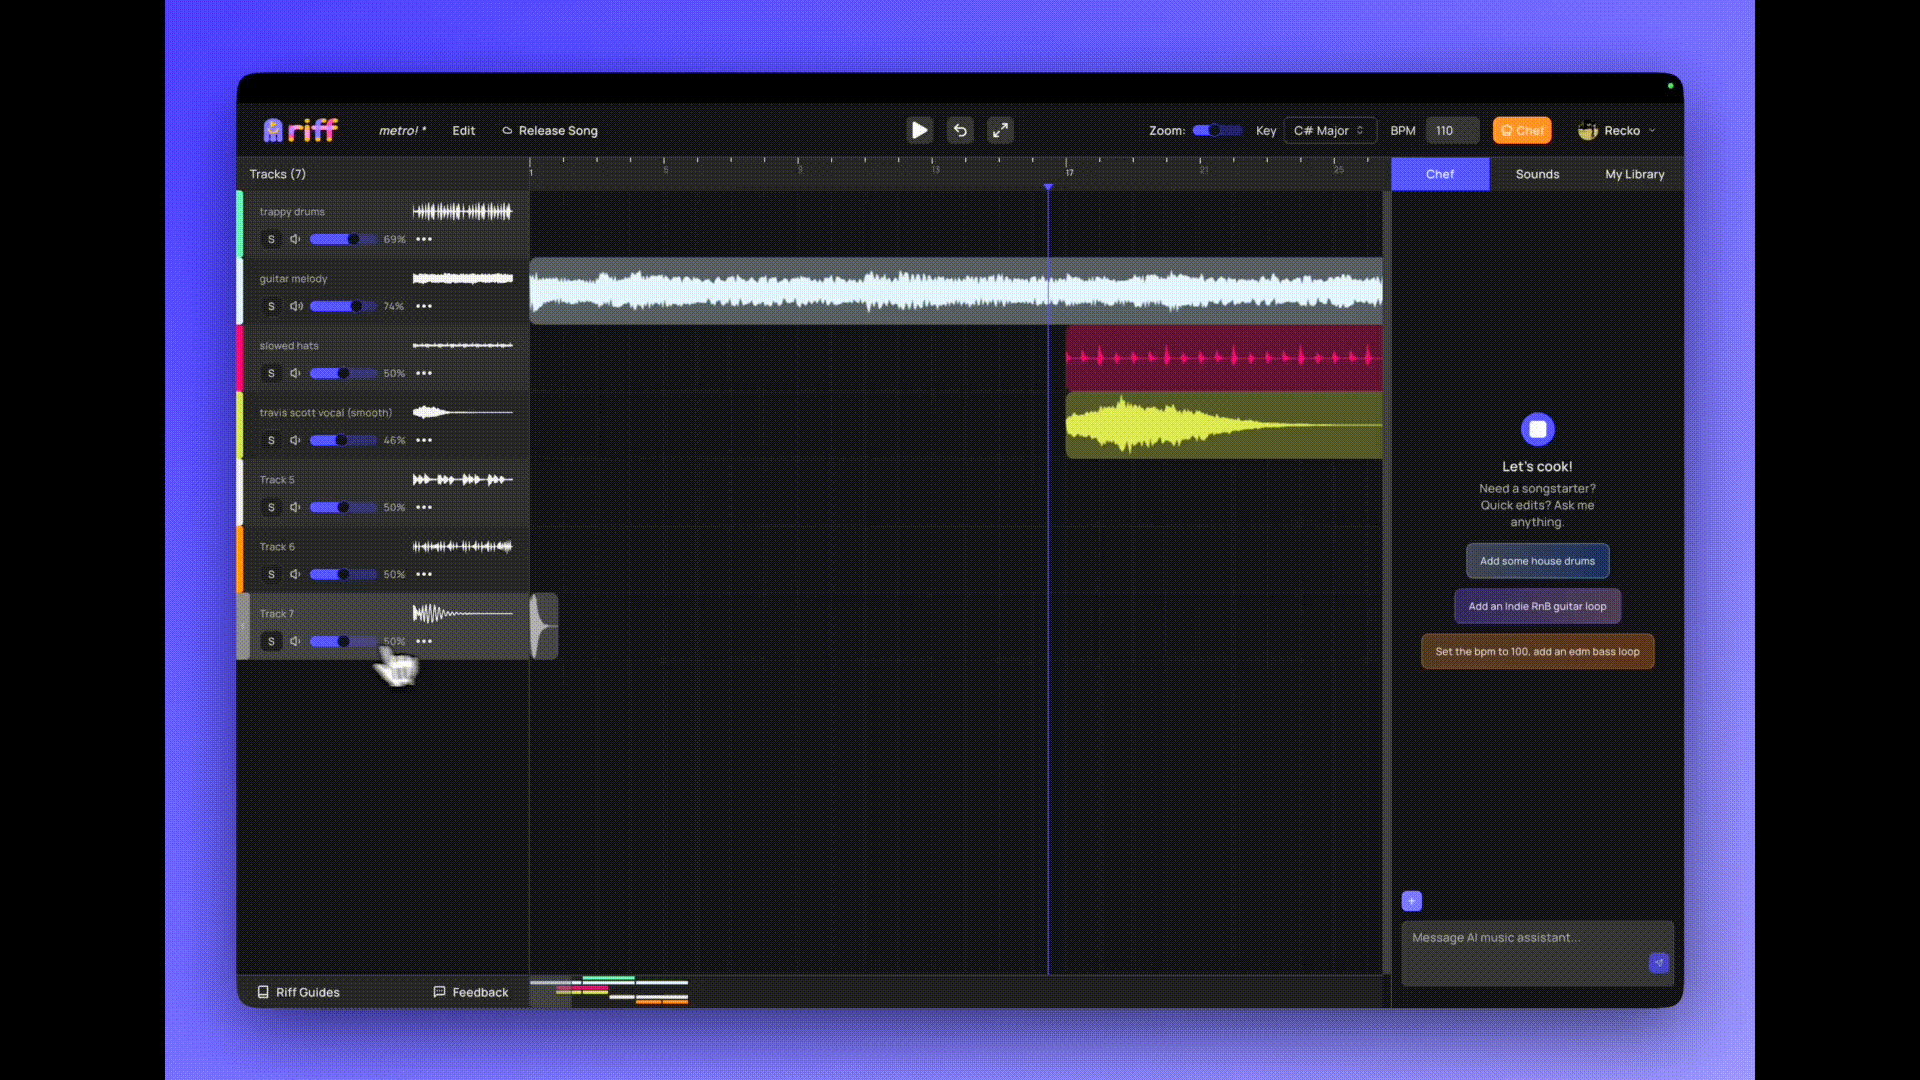Click the riff logo
1920x1080 pixels.
301,130
